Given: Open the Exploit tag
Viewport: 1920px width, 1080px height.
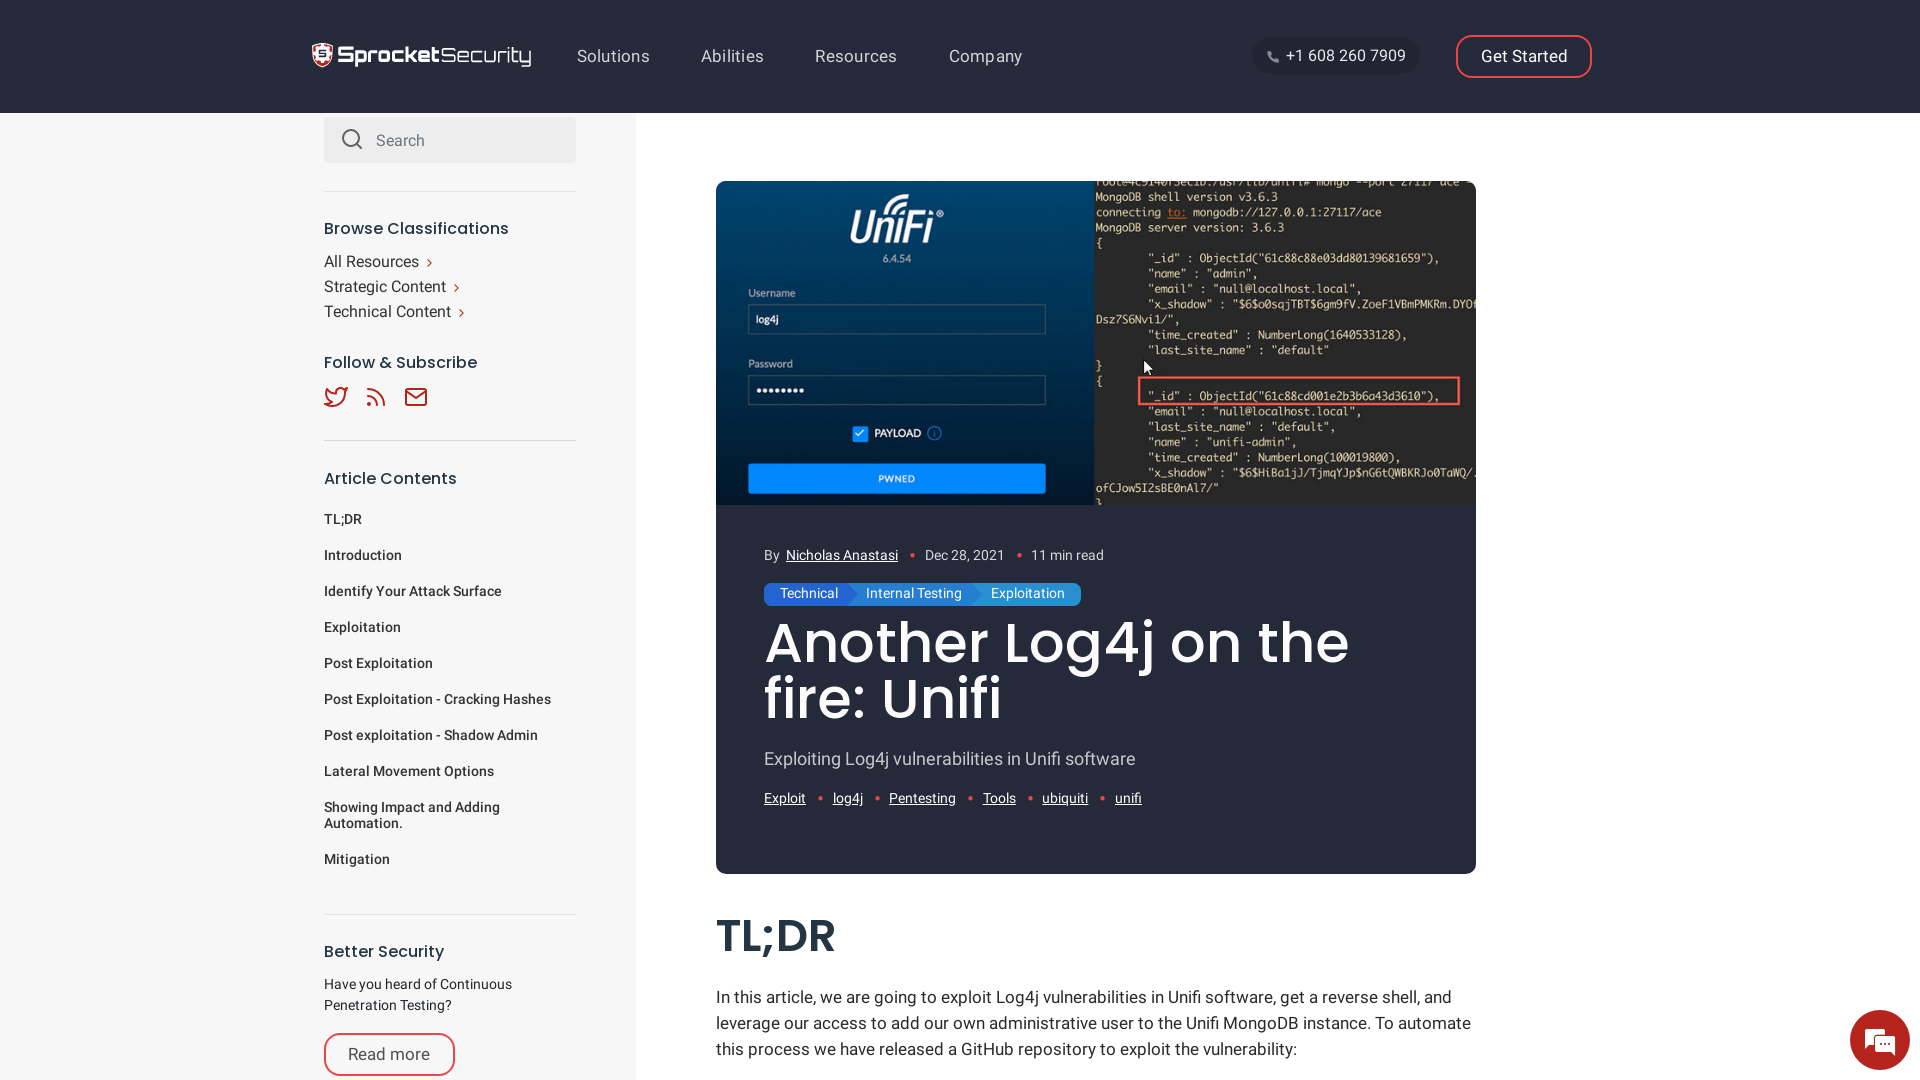Looking at the screenshot, I should [785, 798].
